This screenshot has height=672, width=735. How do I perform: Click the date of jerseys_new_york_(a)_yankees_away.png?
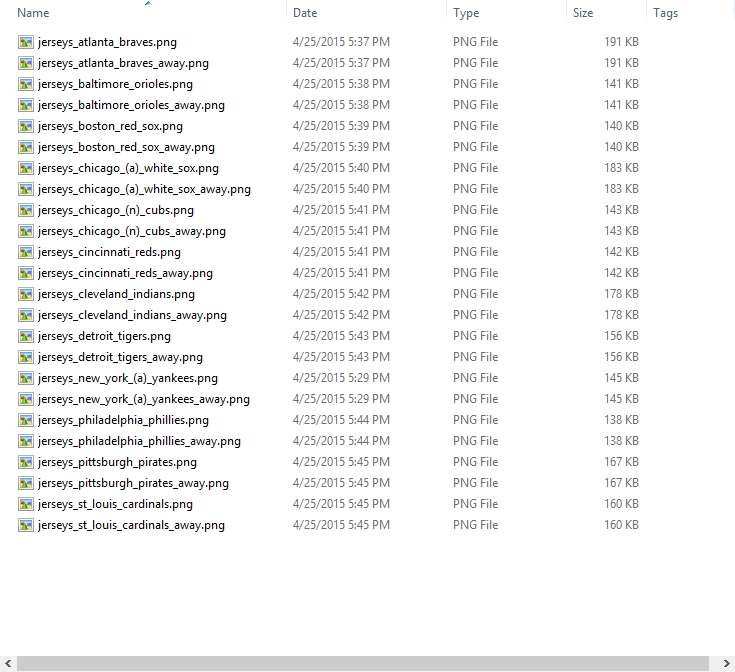[x=341, y=399]
